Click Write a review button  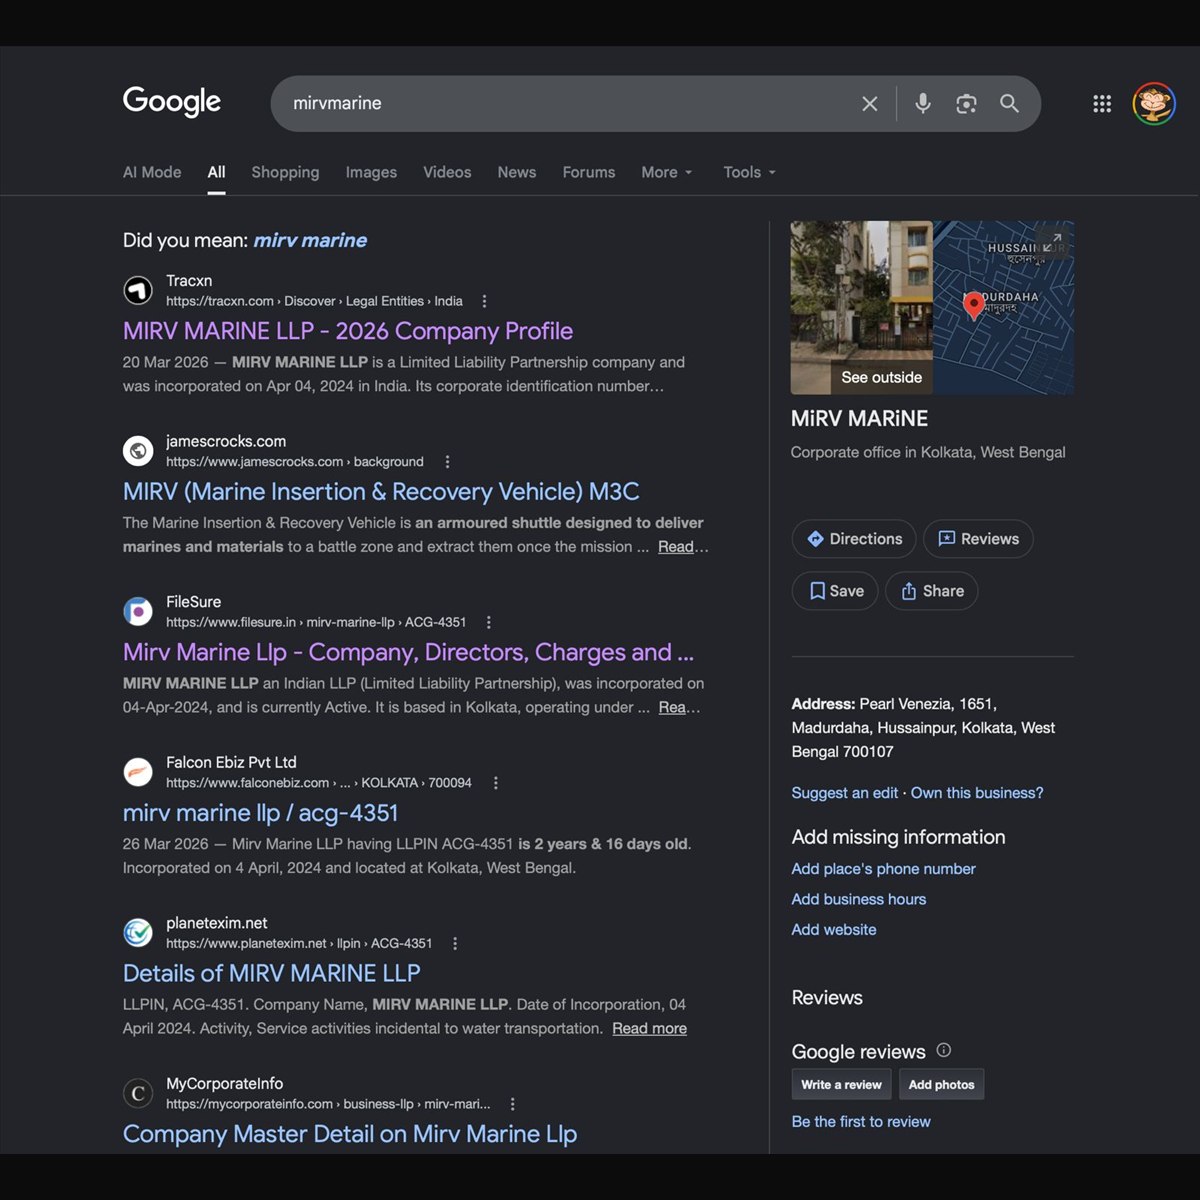(x=841, y=1085)
